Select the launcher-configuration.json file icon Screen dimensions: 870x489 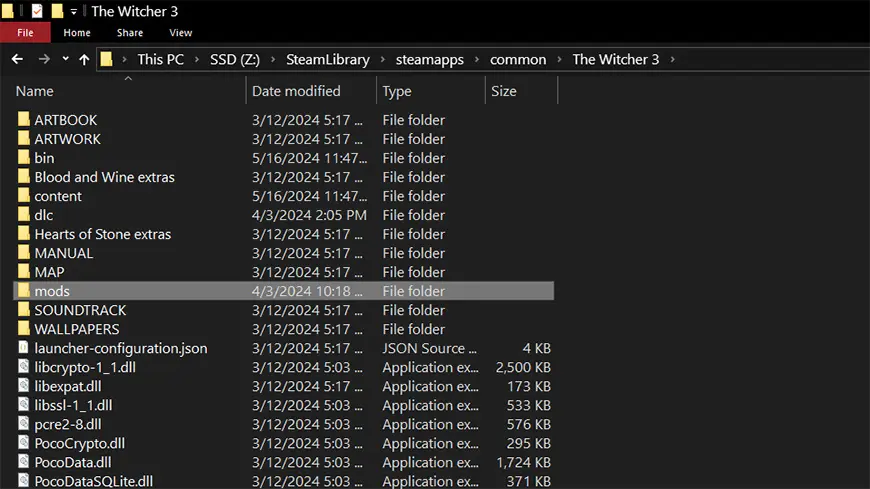click(x=25, y=348)
